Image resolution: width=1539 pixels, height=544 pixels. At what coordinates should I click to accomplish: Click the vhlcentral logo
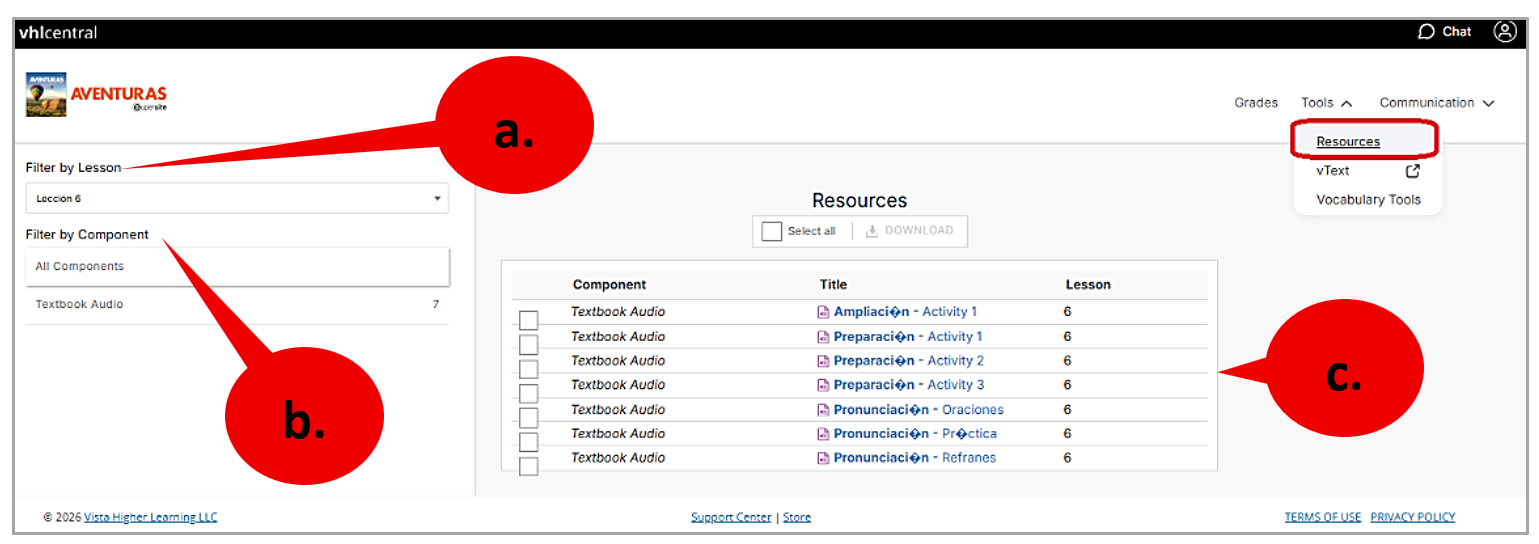pos(58,33)
